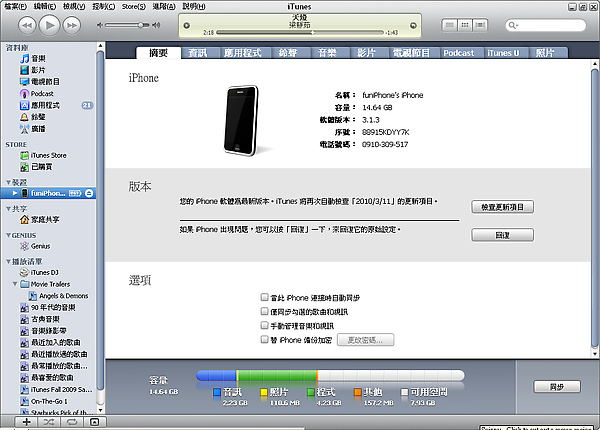600x430 pixels.
Task: Switch to the 應用程式 tab
Action: (x=243, y=53)
